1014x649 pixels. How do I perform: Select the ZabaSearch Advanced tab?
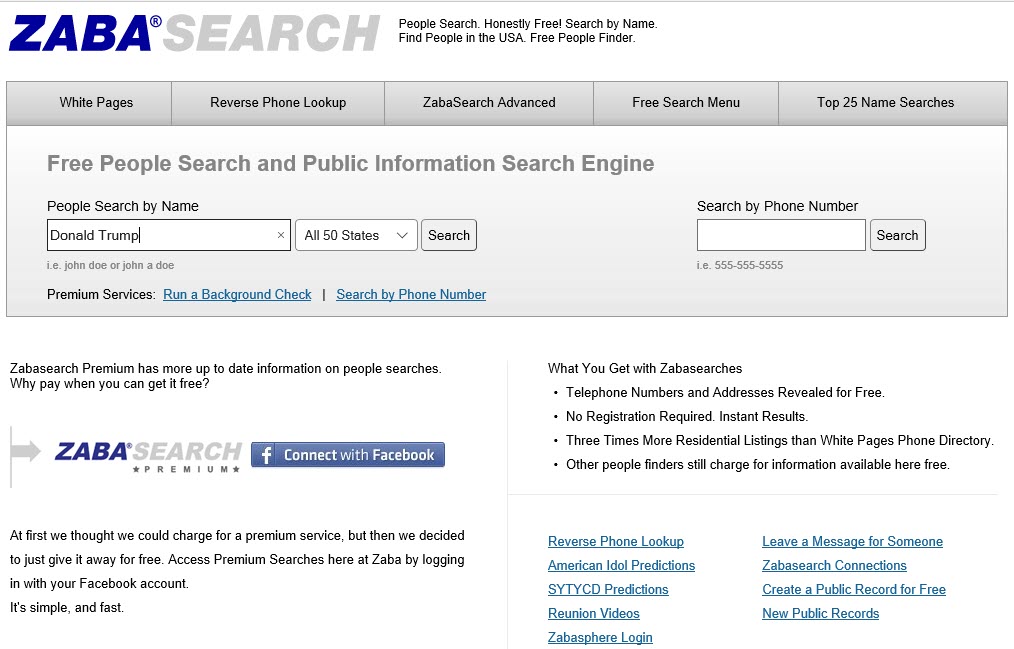tap(488, 102)
